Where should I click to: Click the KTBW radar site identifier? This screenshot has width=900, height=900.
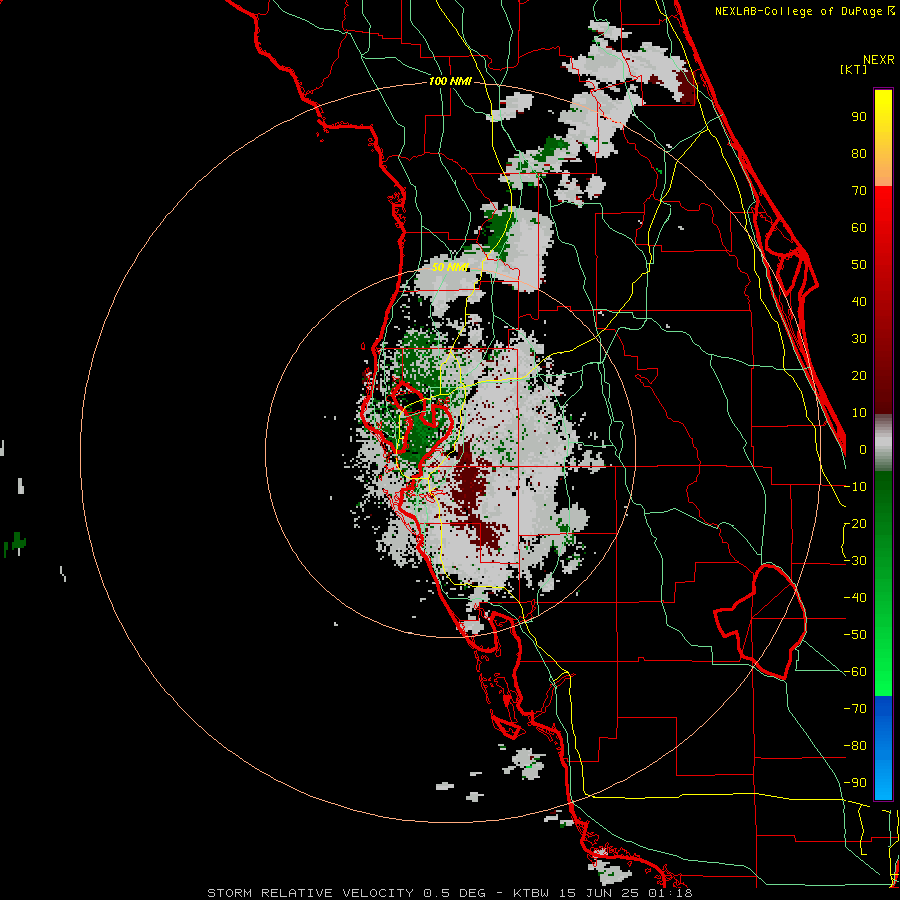[532, 893]
